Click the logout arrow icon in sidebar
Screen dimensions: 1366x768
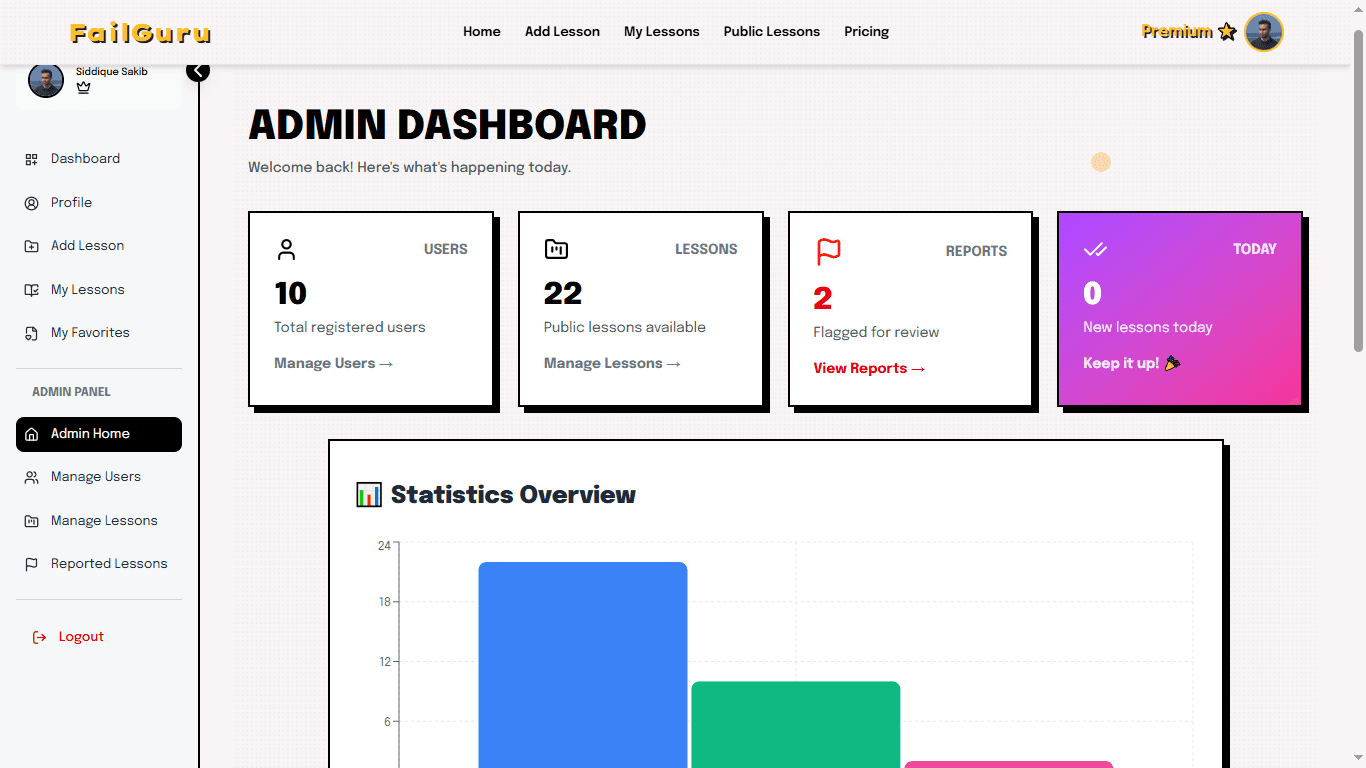(37, 636)
